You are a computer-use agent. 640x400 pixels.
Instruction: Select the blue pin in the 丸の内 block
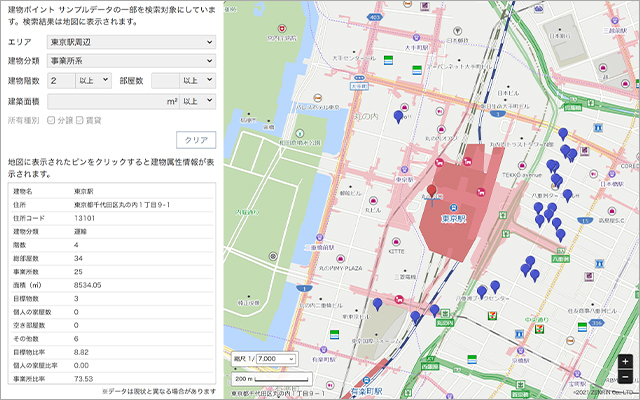click(398, 117)
